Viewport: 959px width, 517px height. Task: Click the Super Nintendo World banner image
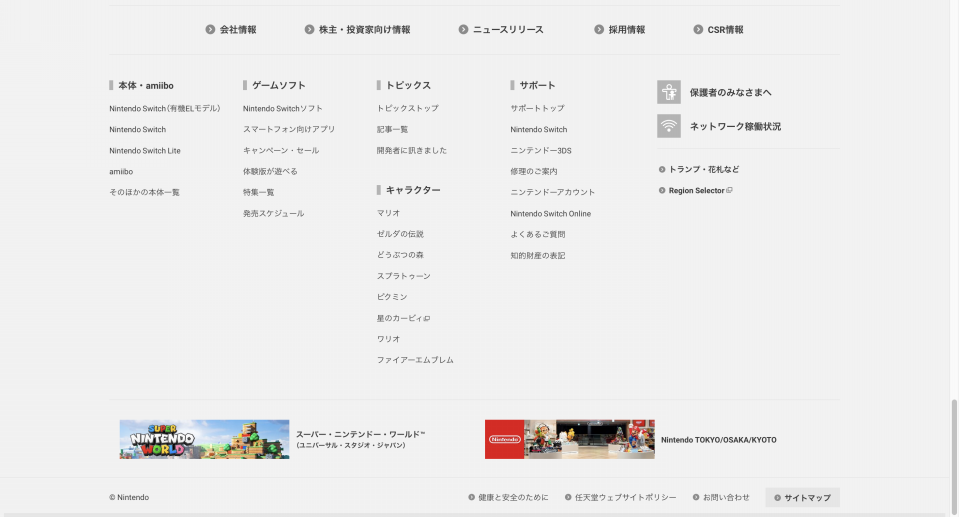pyautogui.click(x=204, y=439)
